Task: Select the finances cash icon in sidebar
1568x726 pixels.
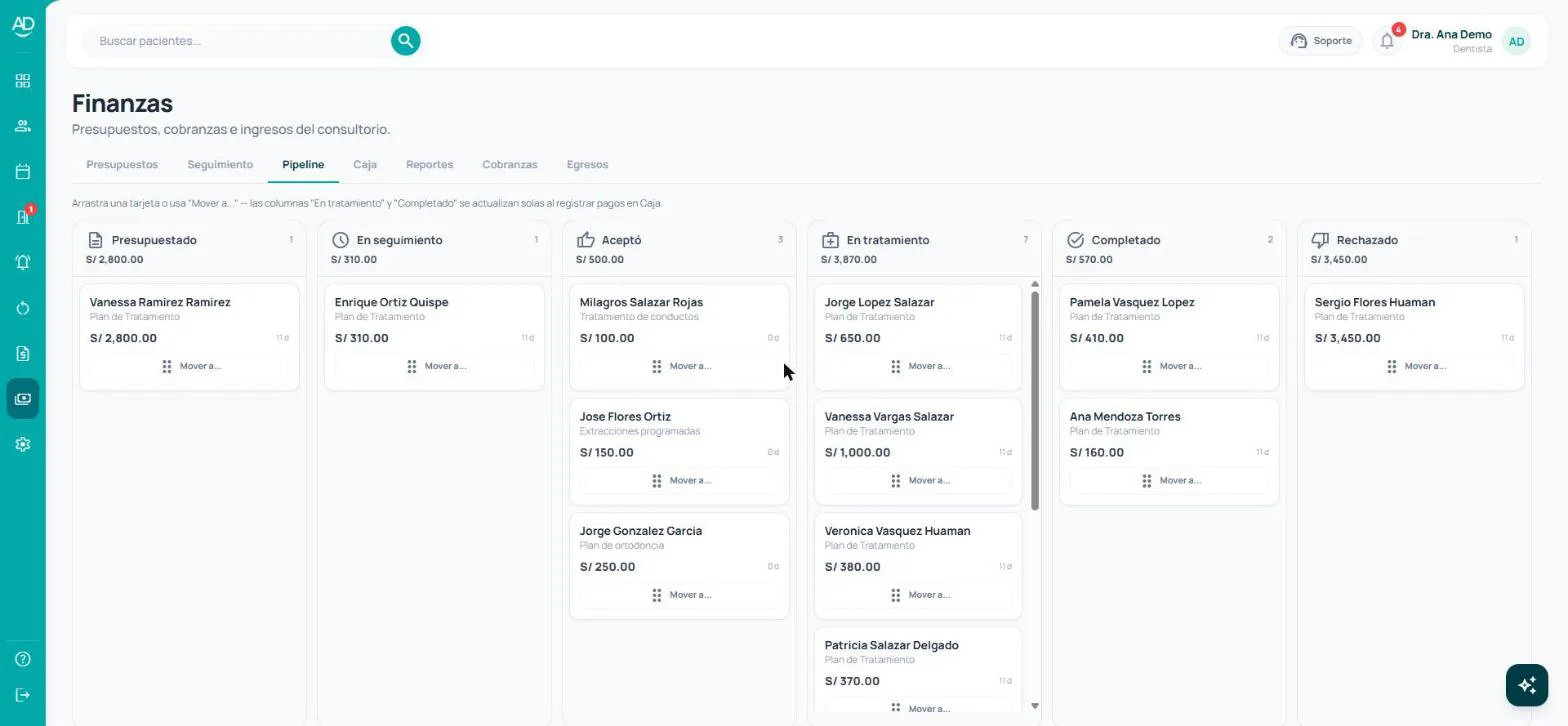Action: pos(23,399)
